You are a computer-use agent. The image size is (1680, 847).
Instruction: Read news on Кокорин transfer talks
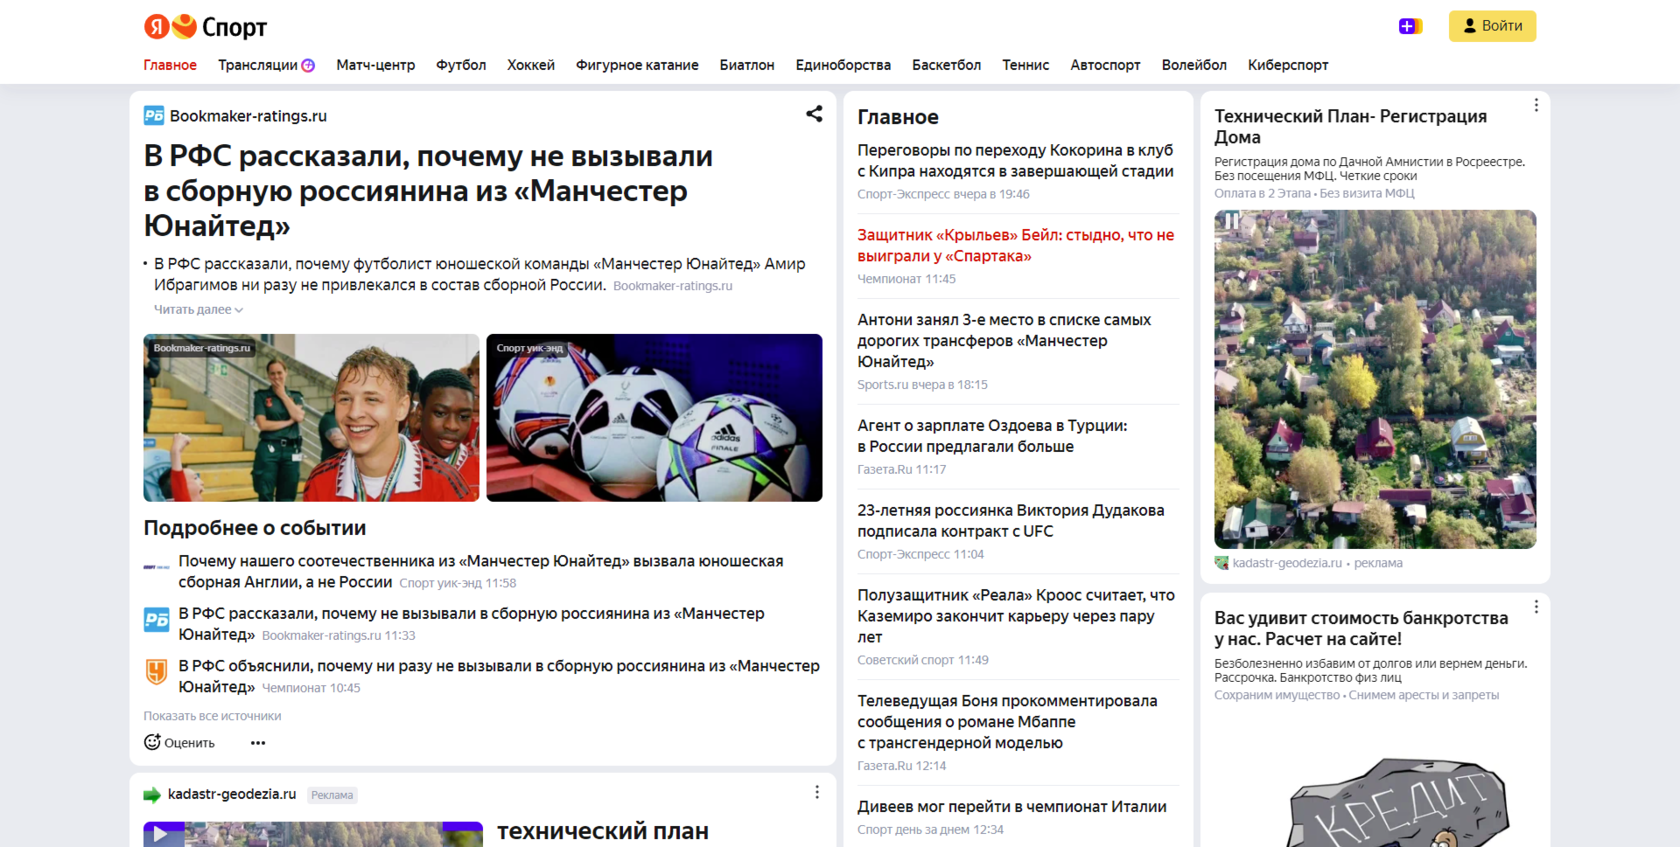(x=1015, y=161)
